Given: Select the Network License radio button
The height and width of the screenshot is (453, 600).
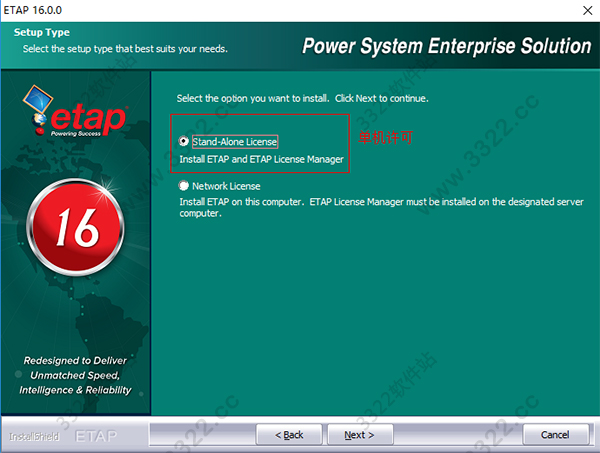Looking at the screenshot, I should point(184,186).
